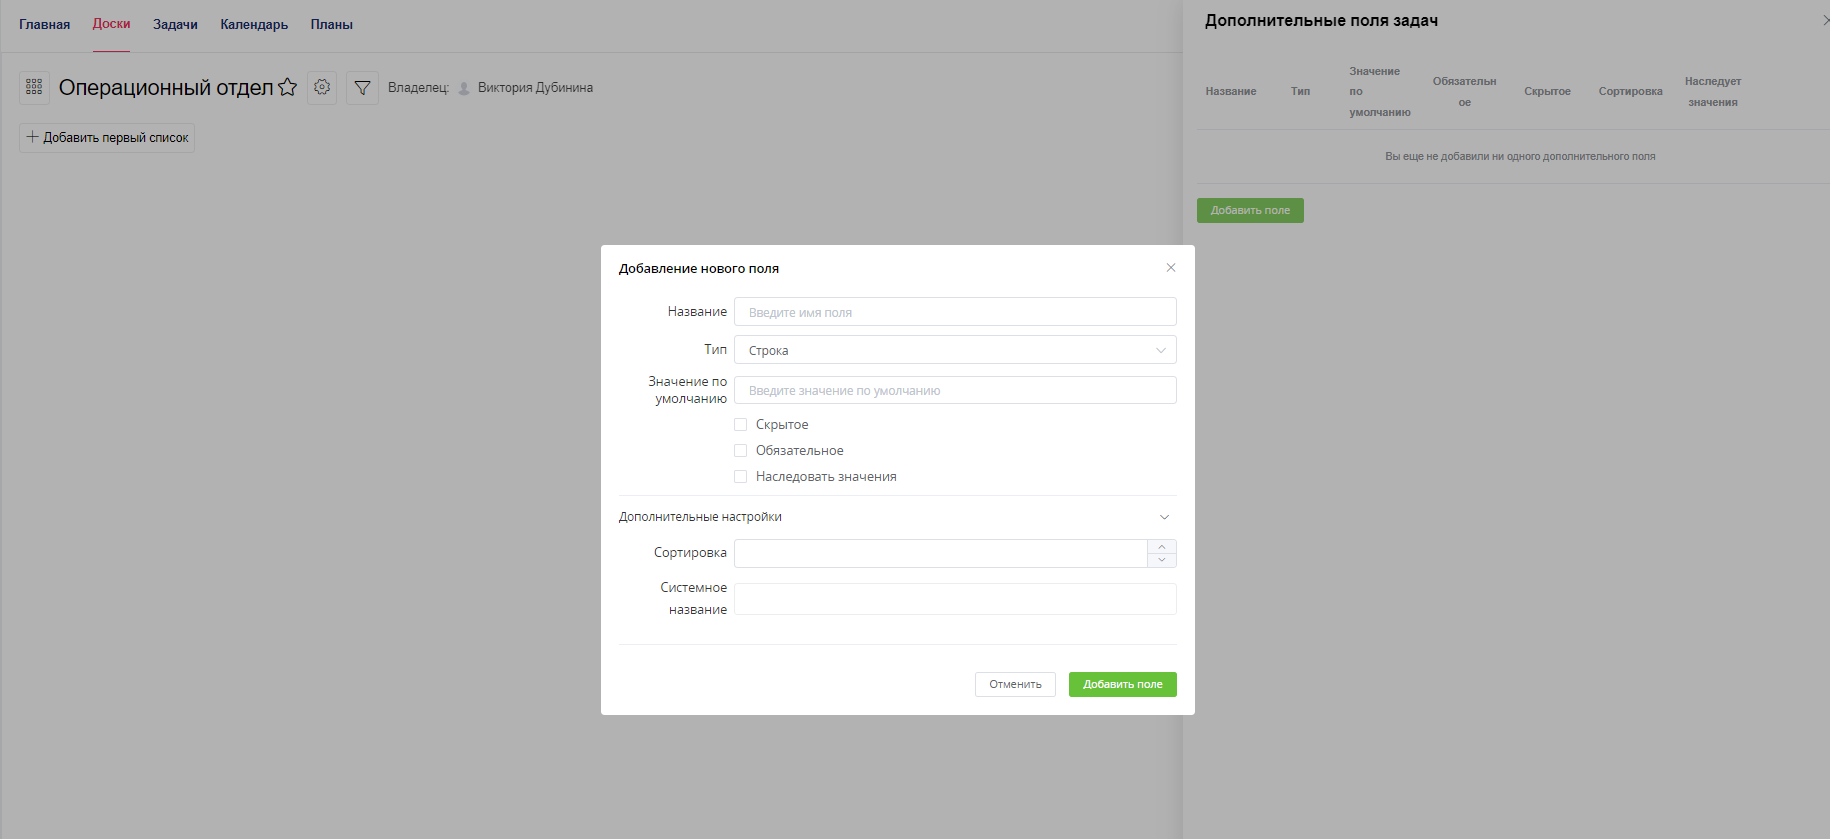Click green Добавить поле button in dialog
The width and height of the screenshot is (1830, 839).
1122,684
